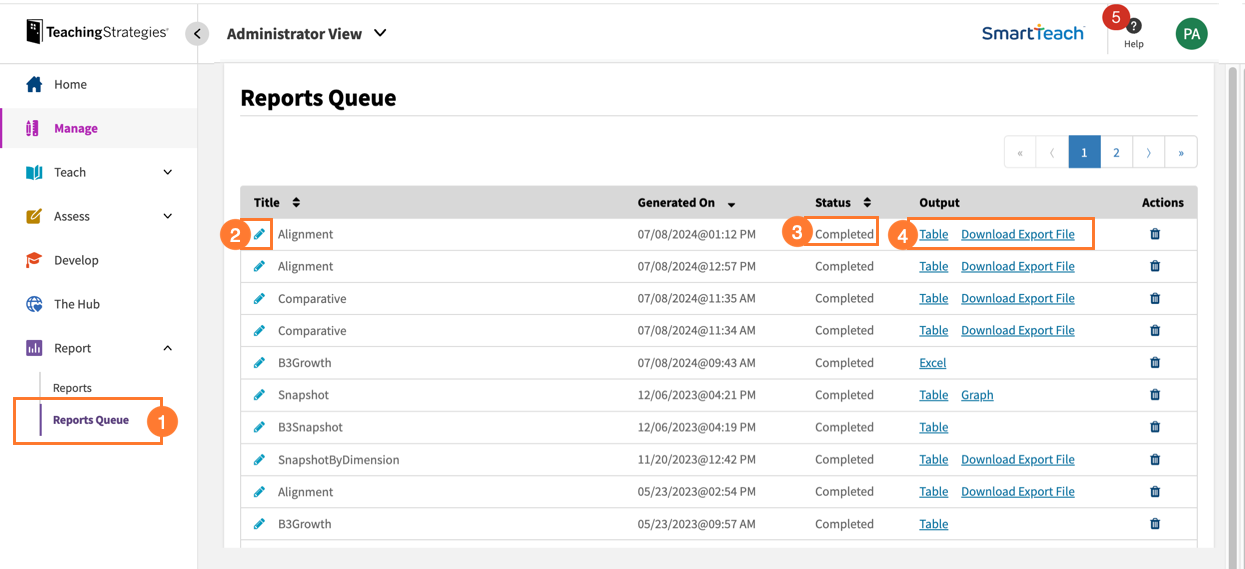
Task: Sort reports by the Title column
Action: [296, 203]
